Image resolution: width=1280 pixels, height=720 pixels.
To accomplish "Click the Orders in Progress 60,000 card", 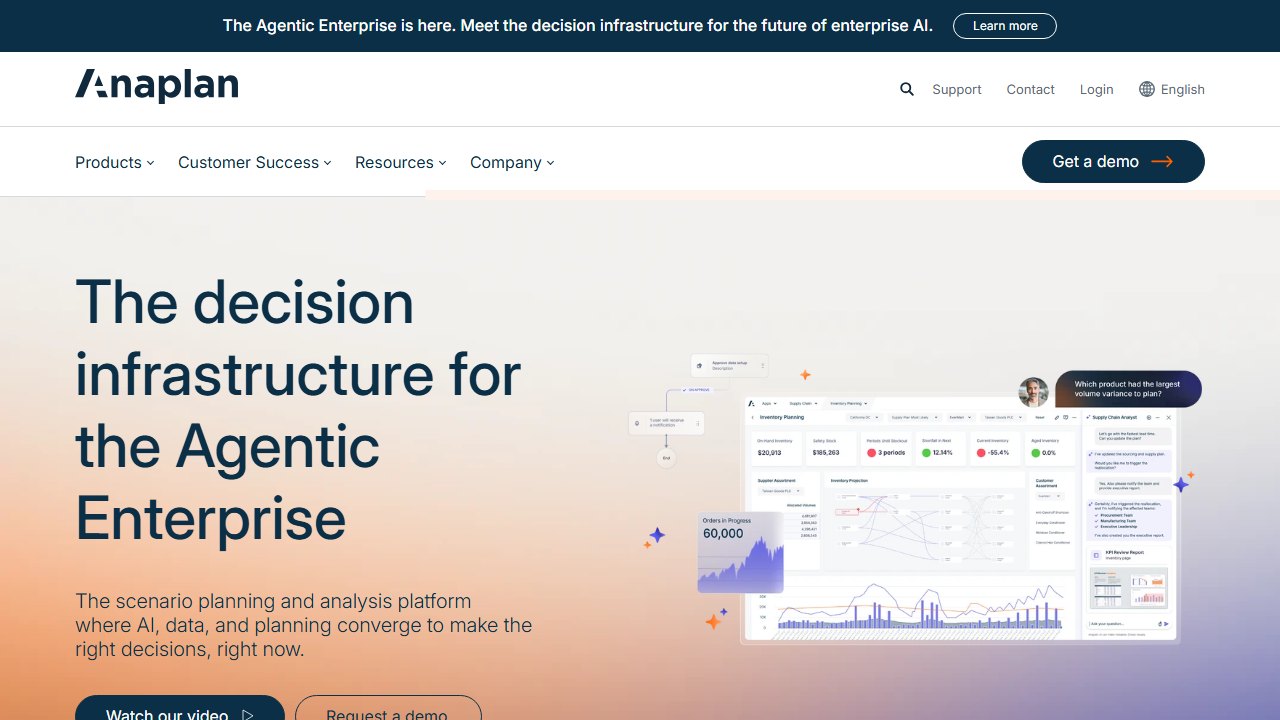I will pyautogui.click(x=740, y=553).
